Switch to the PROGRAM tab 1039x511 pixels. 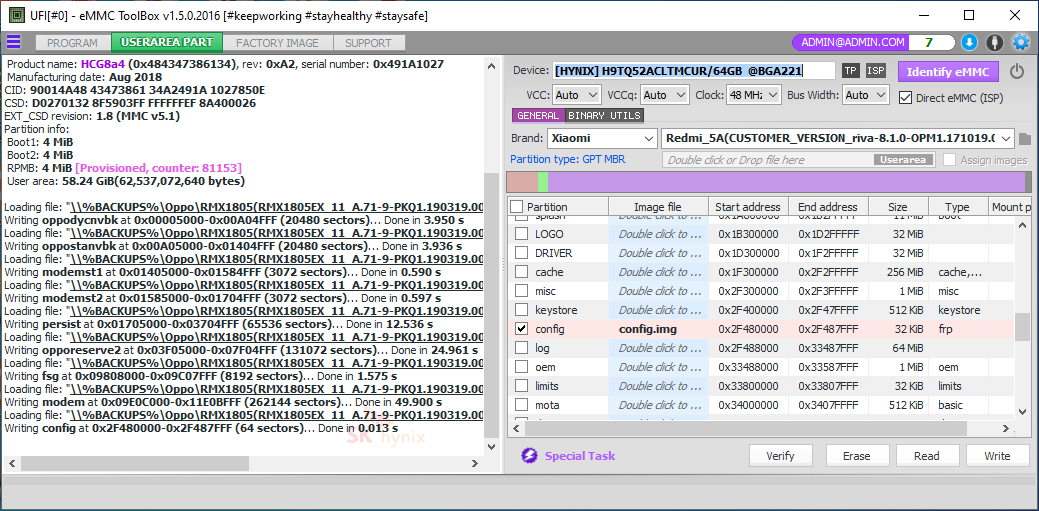tap(72, 43)
